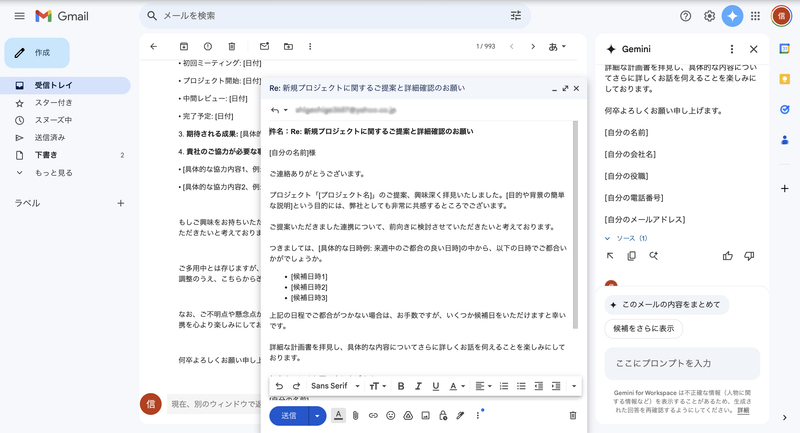Copy Gemini's response to clipboard
Viewport: 800px width, 433px height.
[631, 256]
